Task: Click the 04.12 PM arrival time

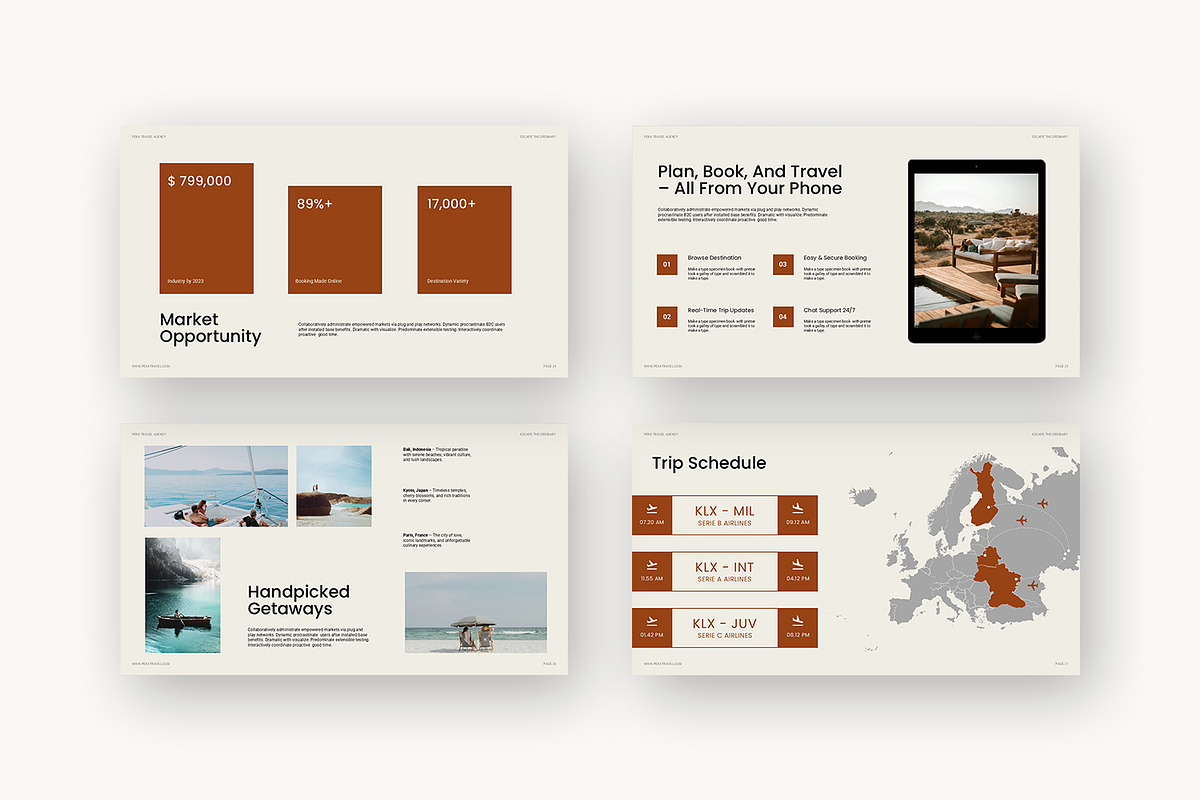Action: pos(798,578)
